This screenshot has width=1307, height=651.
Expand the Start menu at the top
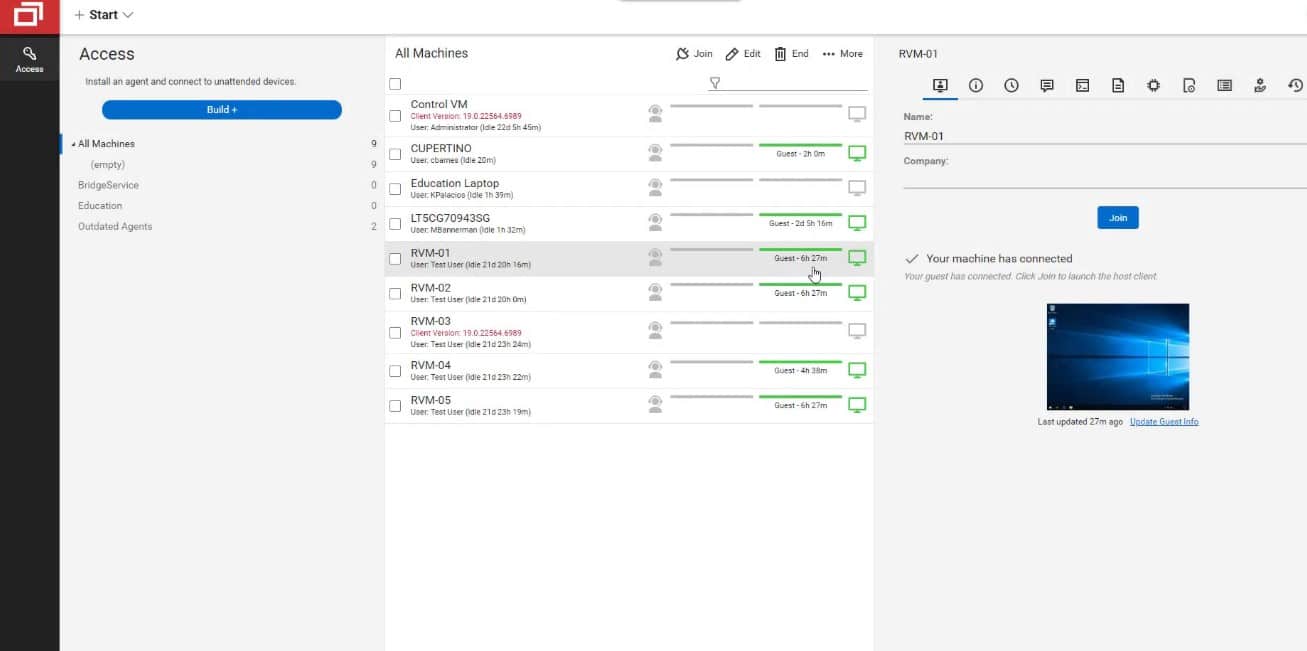click(103, 15)
